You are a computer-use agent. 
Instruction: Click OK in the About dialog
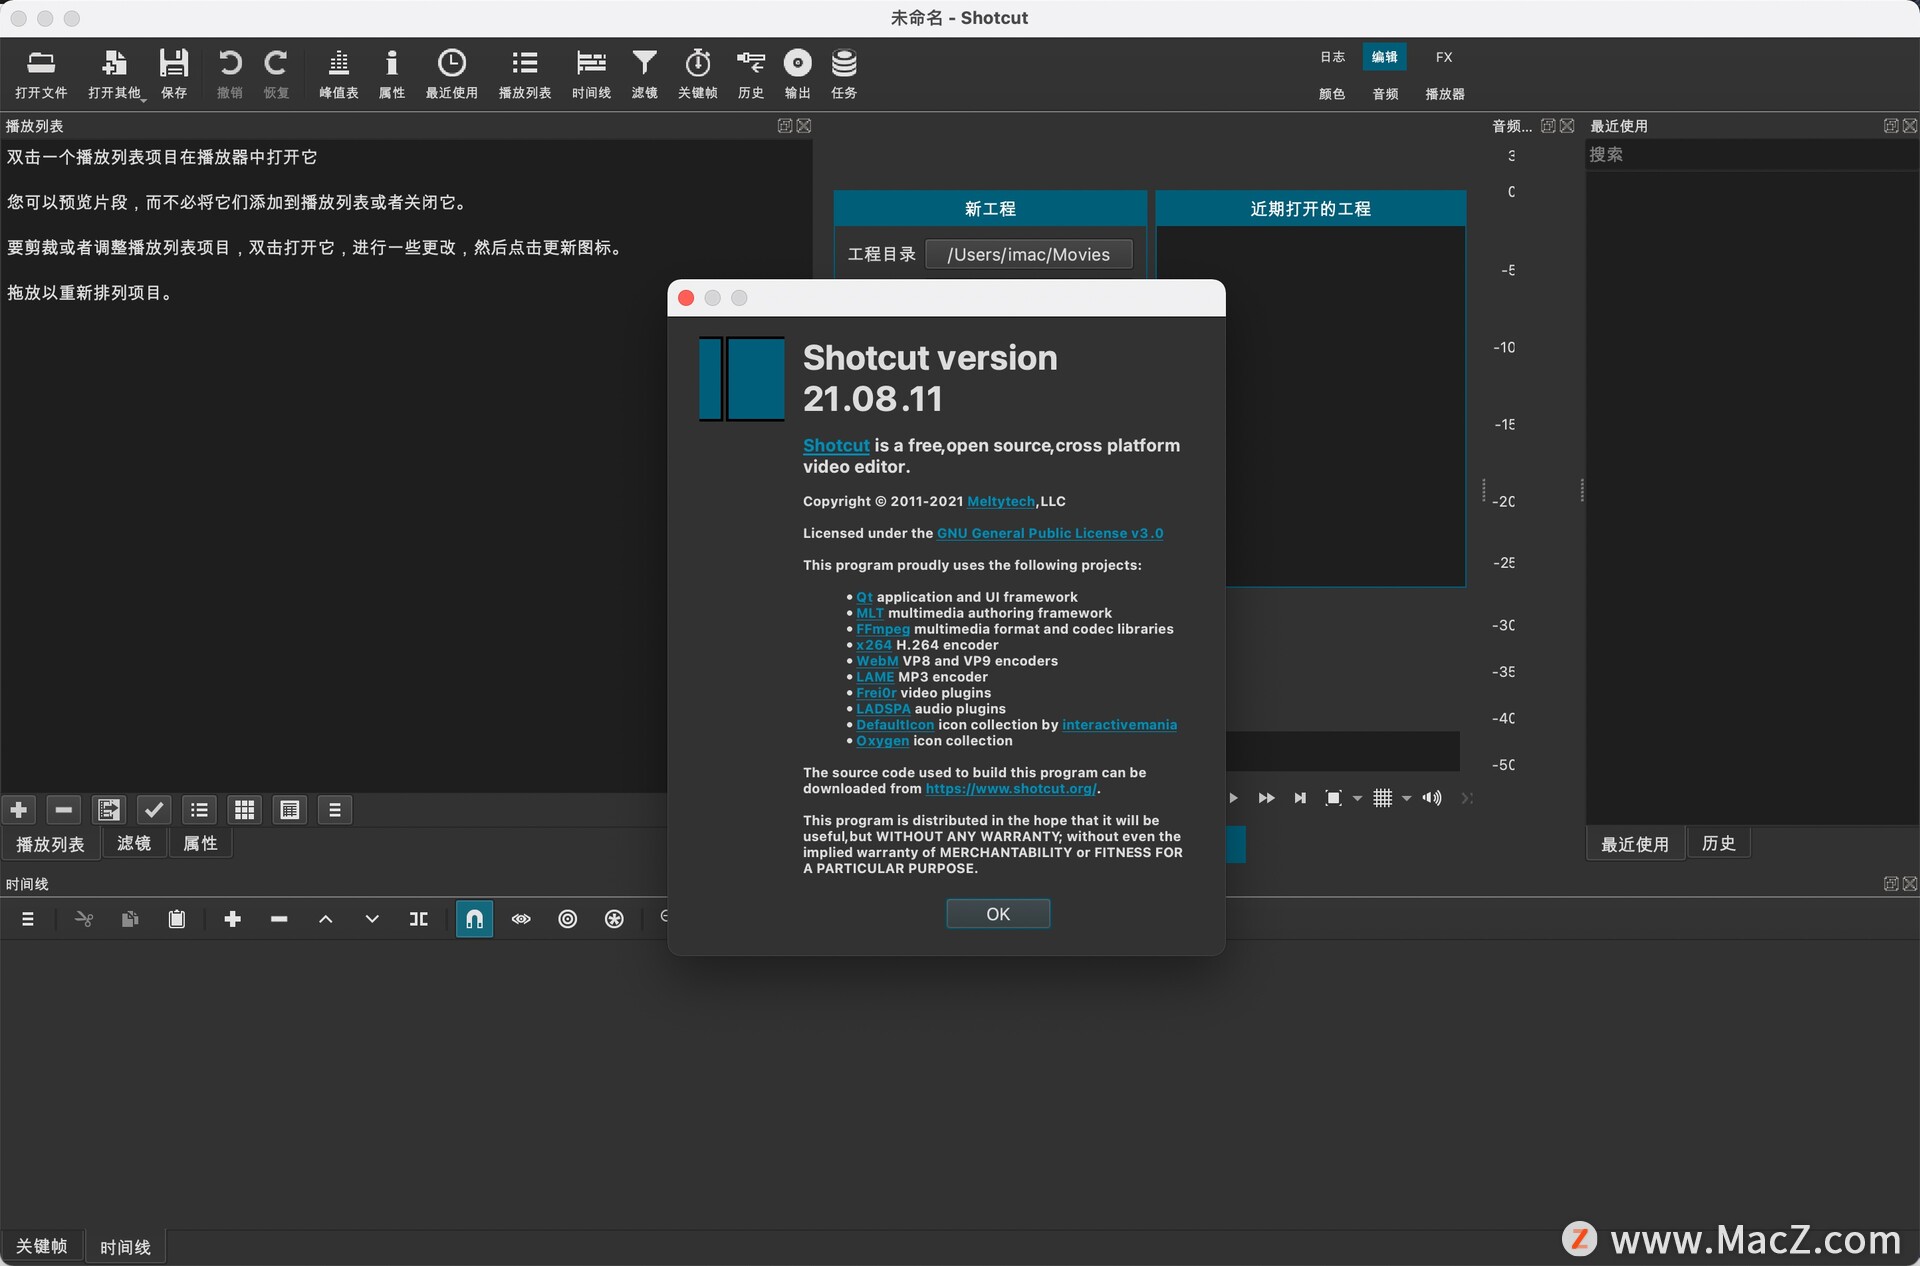[998, 914]
